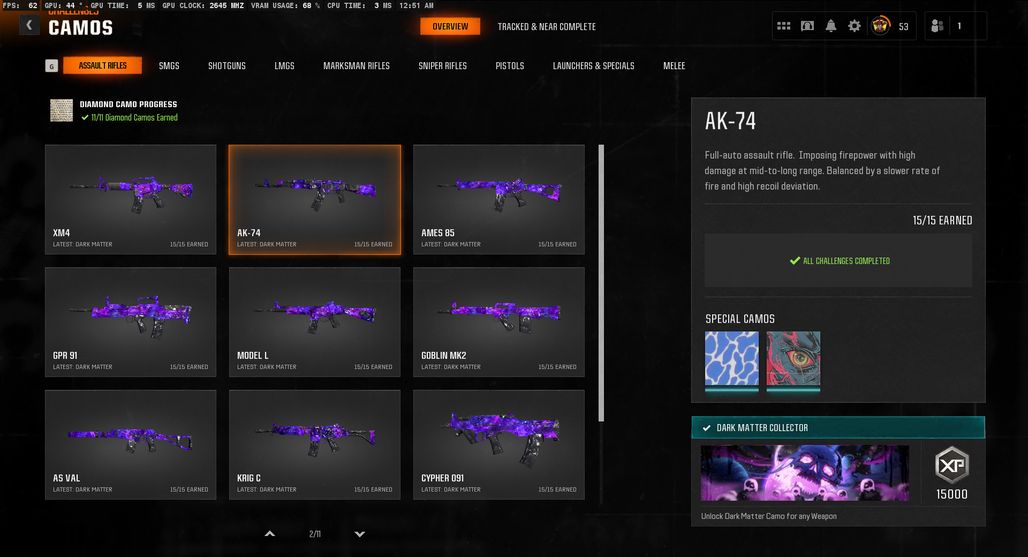Click the Diamond Camo Progress label
The width and height of the screenshot is (1028, 557).
pos(128,104)
